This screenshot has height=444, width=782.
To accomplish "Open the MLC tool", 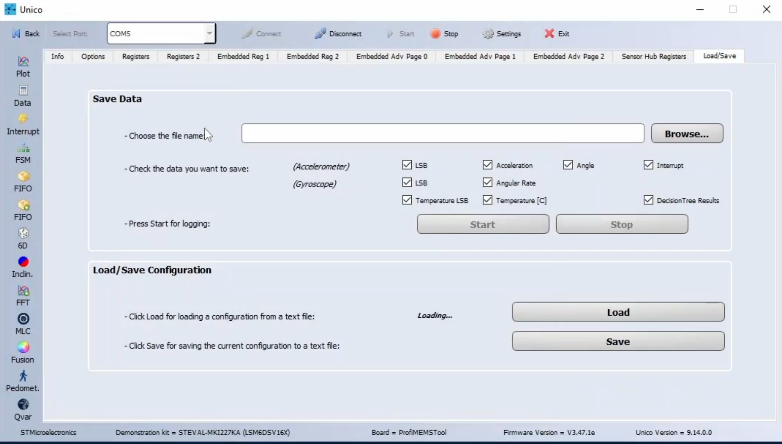I will [x=23, y=324].
